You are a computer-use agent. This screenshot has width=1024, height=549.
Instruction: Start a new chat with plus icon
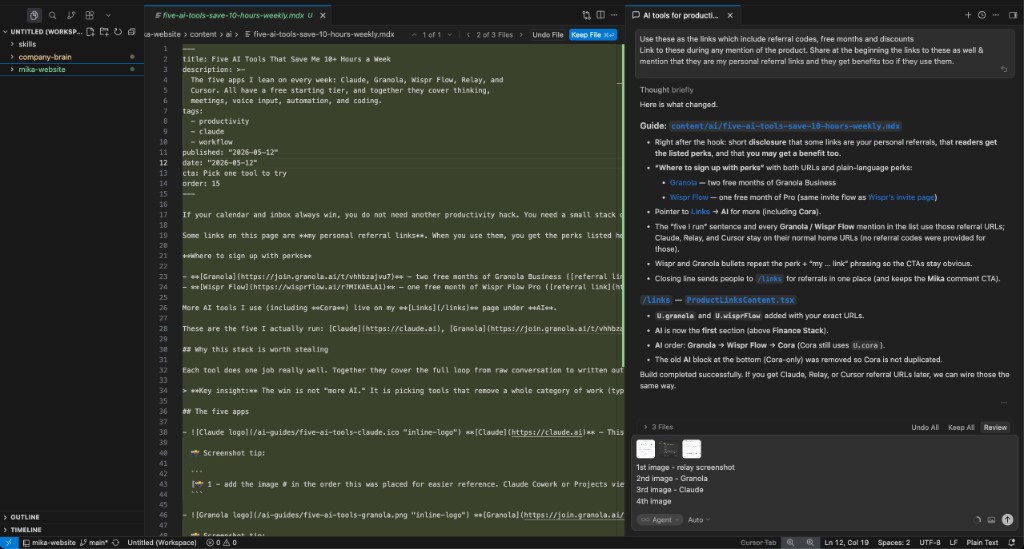click(x=968, y=15)
